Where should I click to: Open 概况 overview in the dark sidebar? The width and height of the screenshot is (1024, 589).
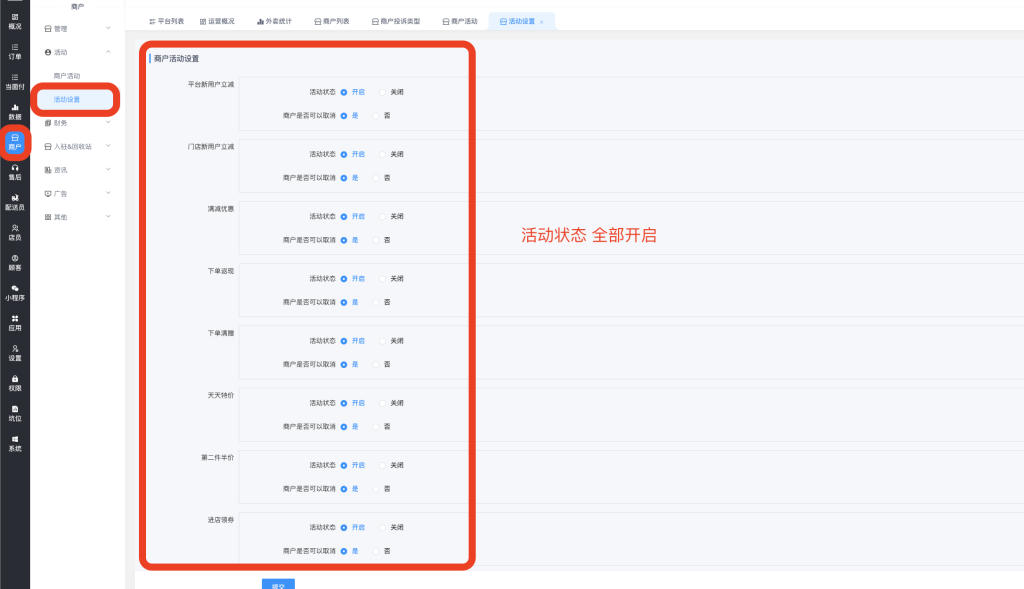pos(14,21)
